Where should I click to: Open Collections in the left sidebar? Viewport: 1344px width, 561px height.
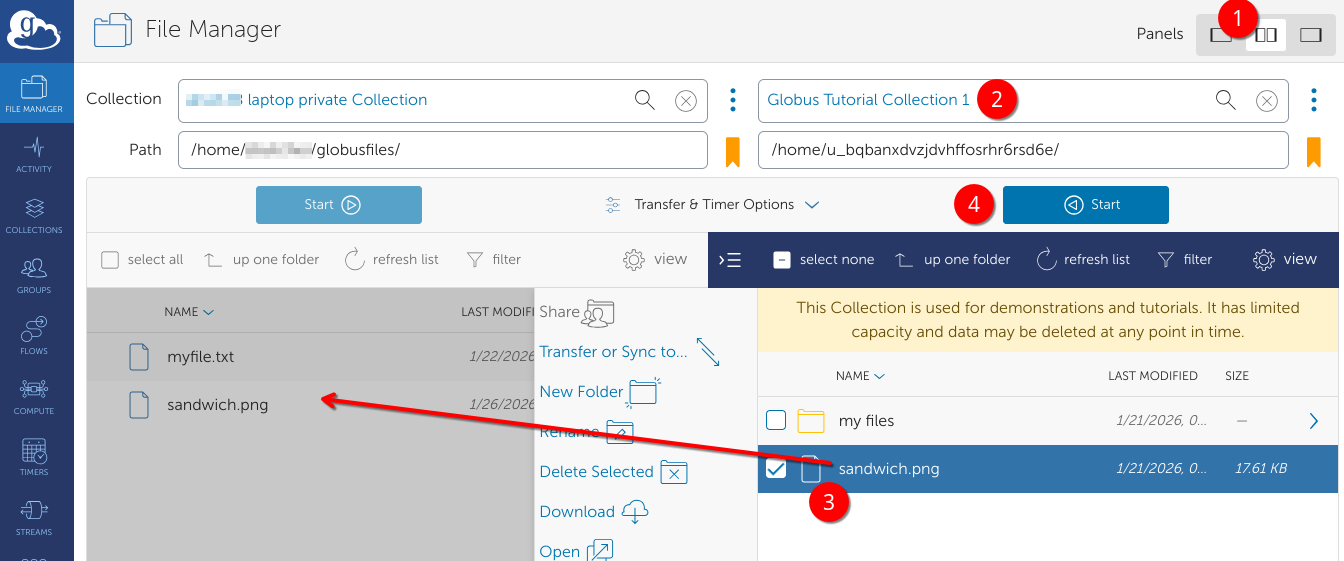(34, 215)
